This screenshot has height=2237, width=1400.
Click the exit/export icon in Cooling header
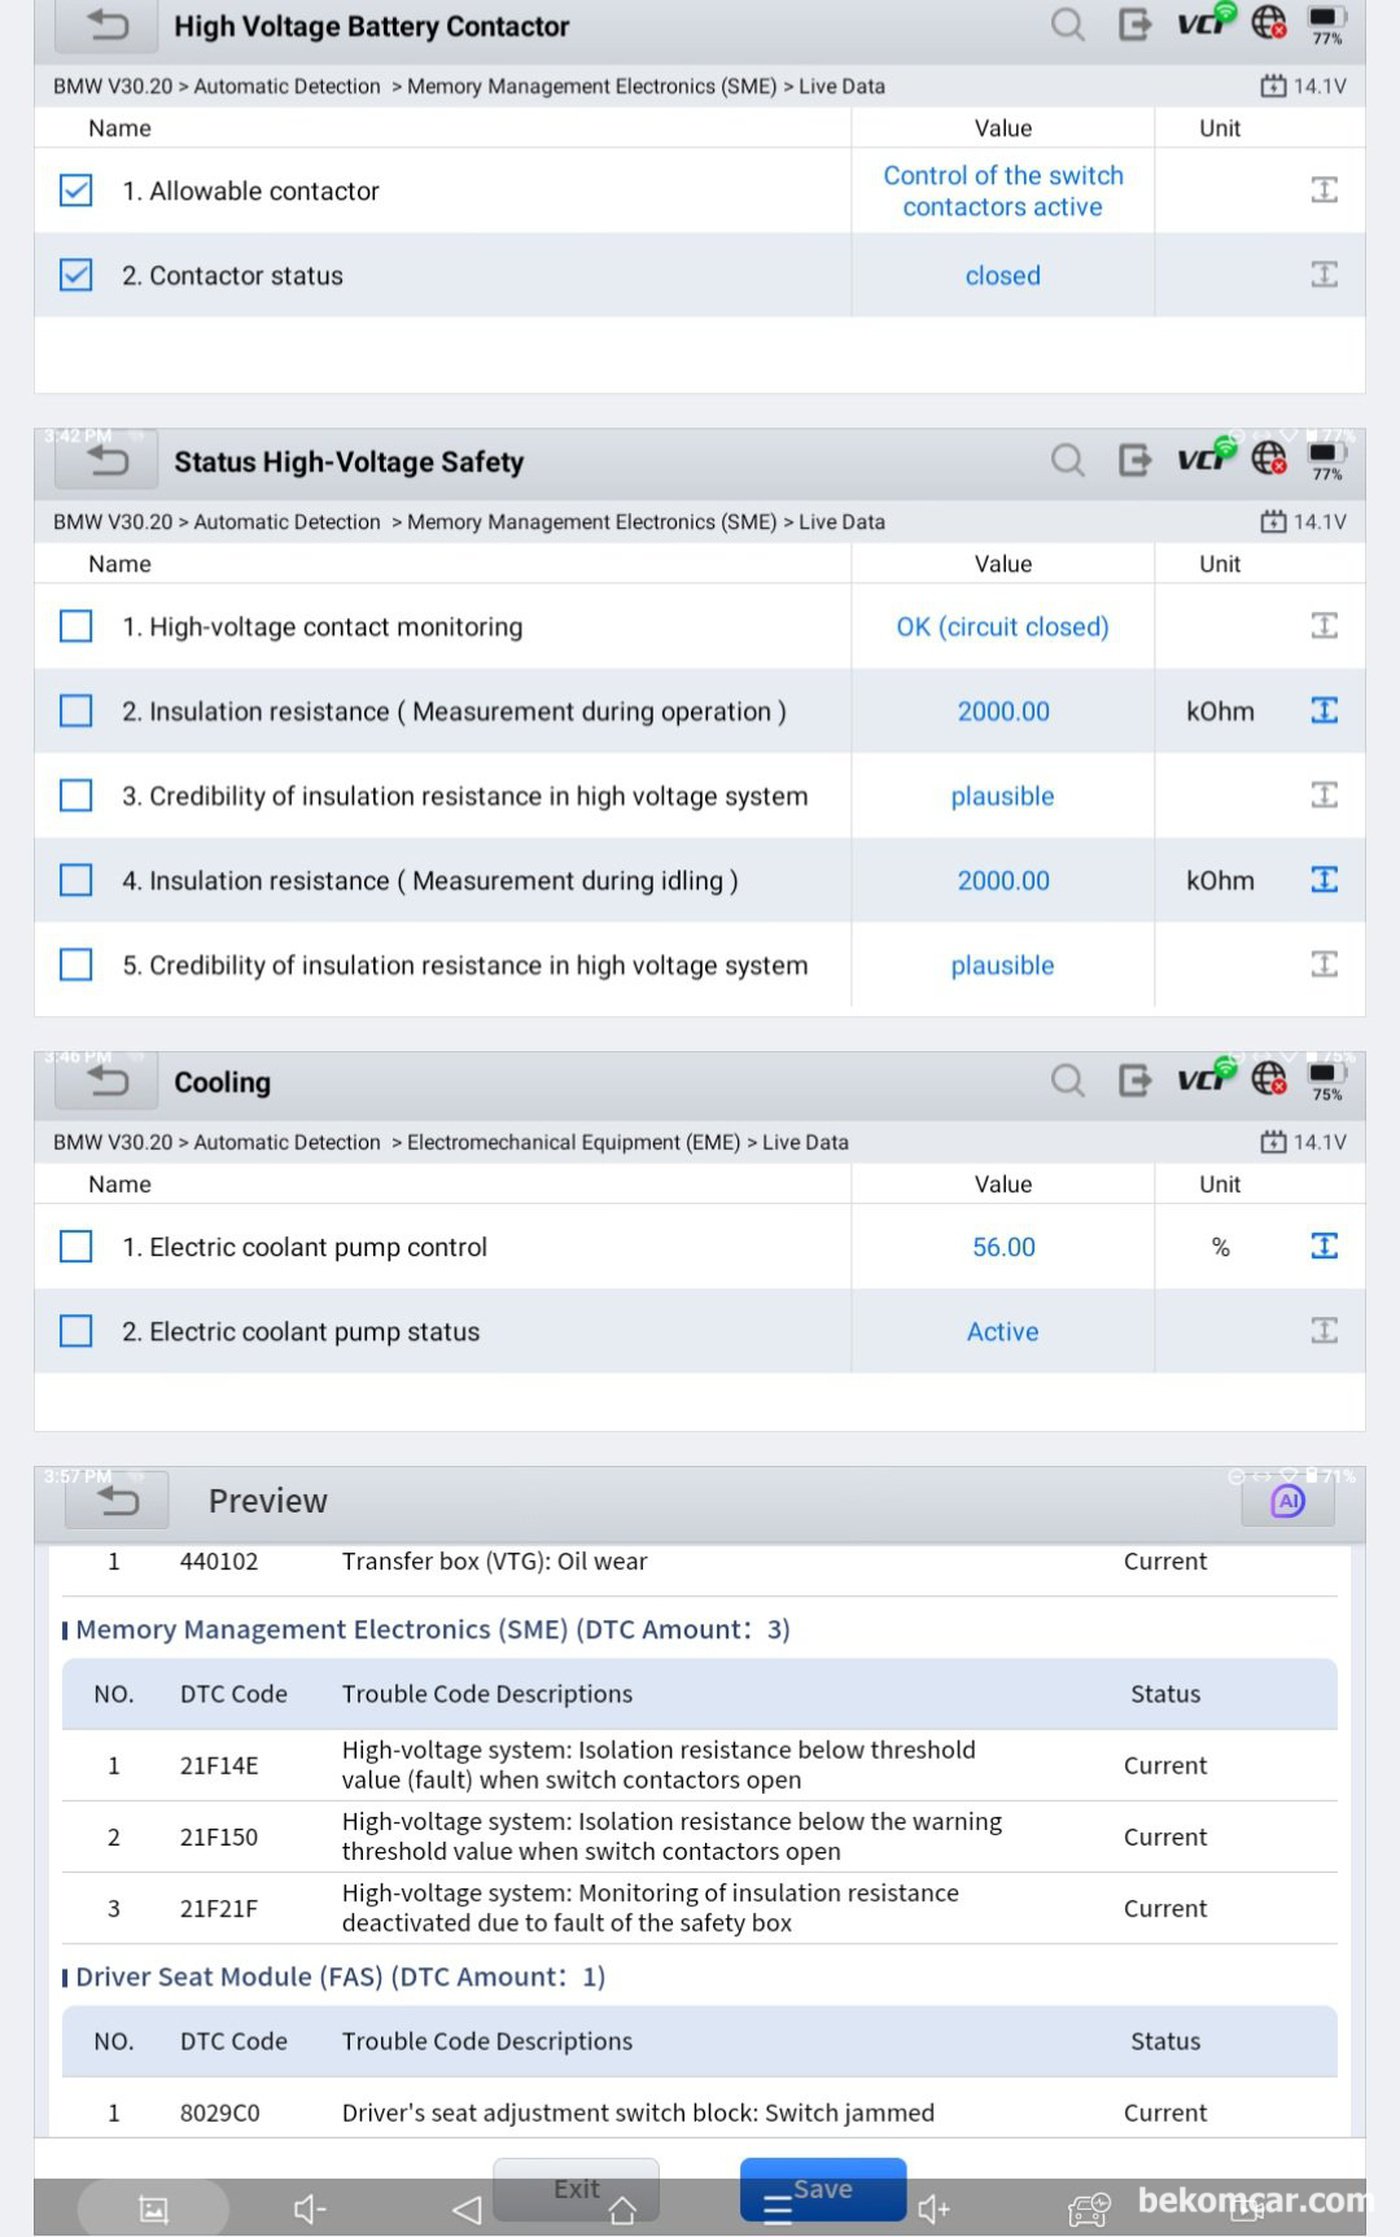[1134, 1081]
